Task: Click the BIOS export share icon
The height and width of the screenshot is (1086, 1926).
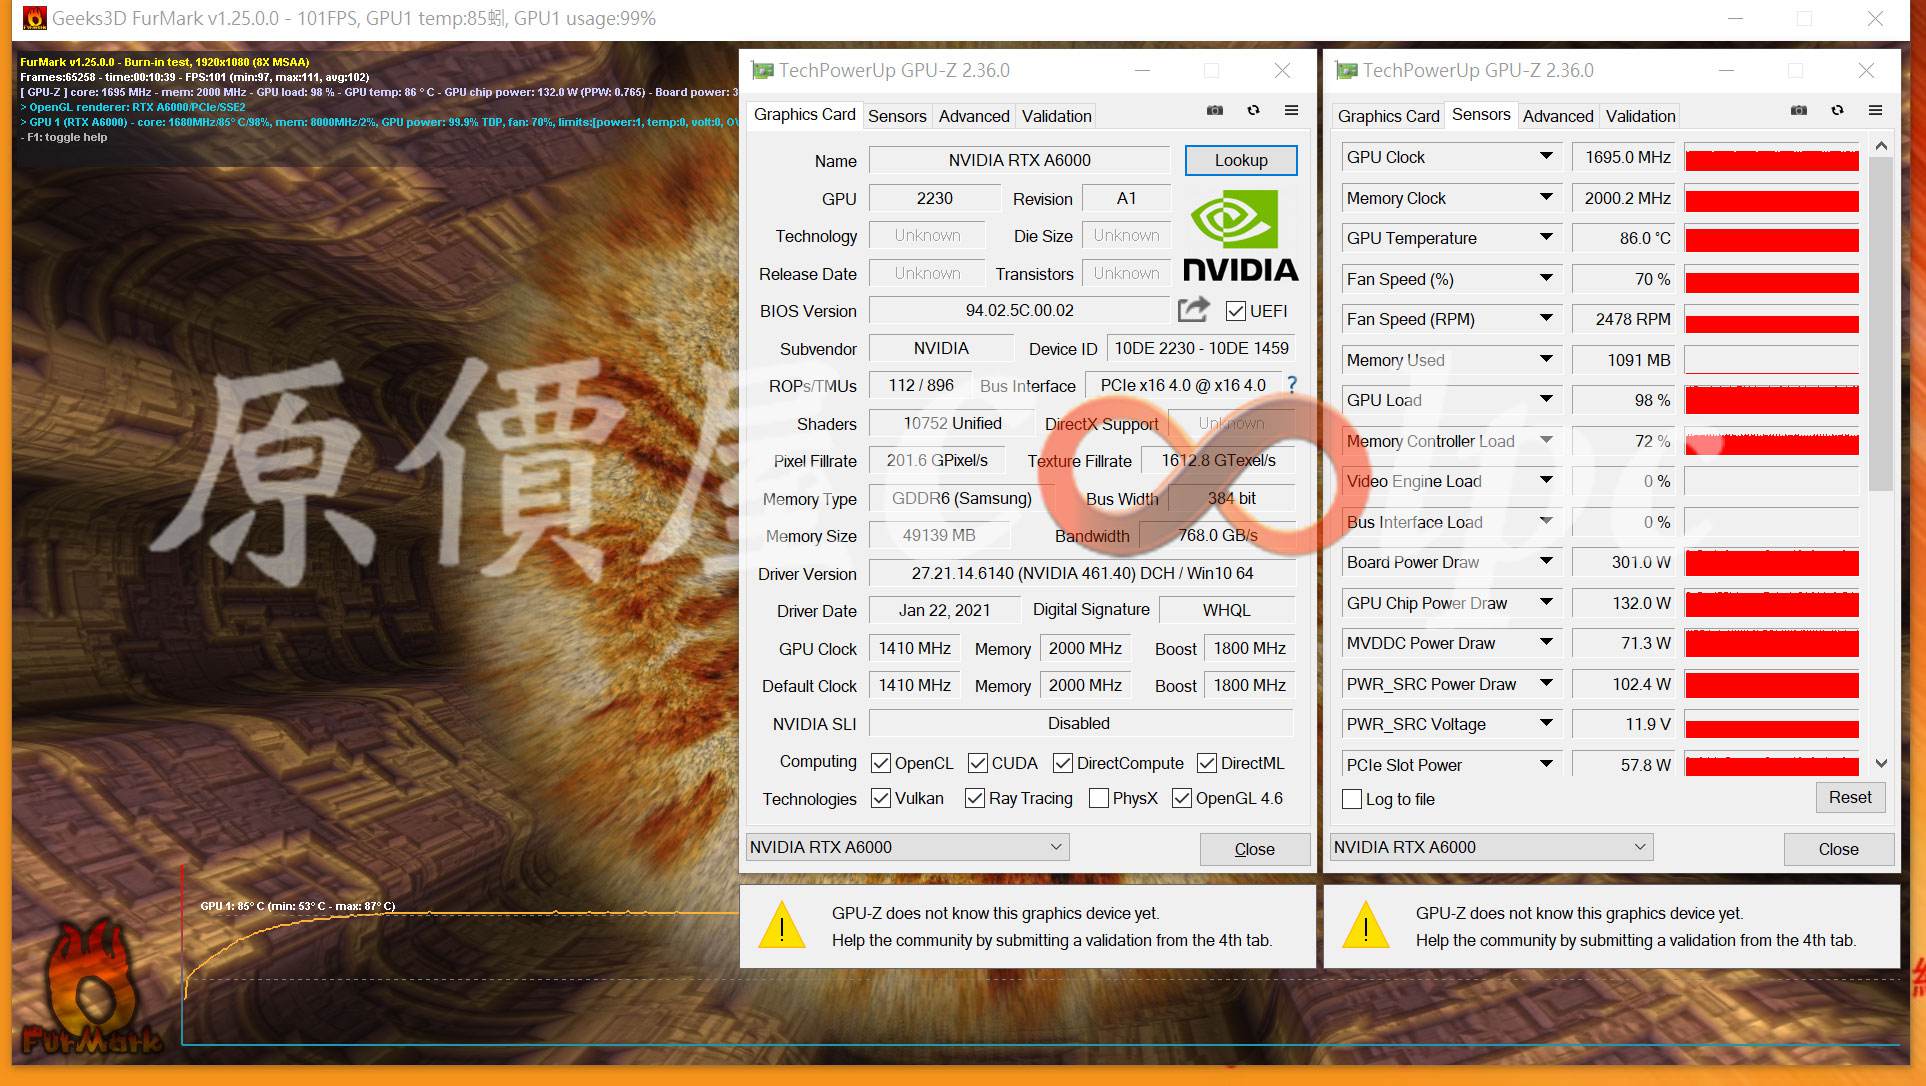Action: click(x=1193, y=310)
